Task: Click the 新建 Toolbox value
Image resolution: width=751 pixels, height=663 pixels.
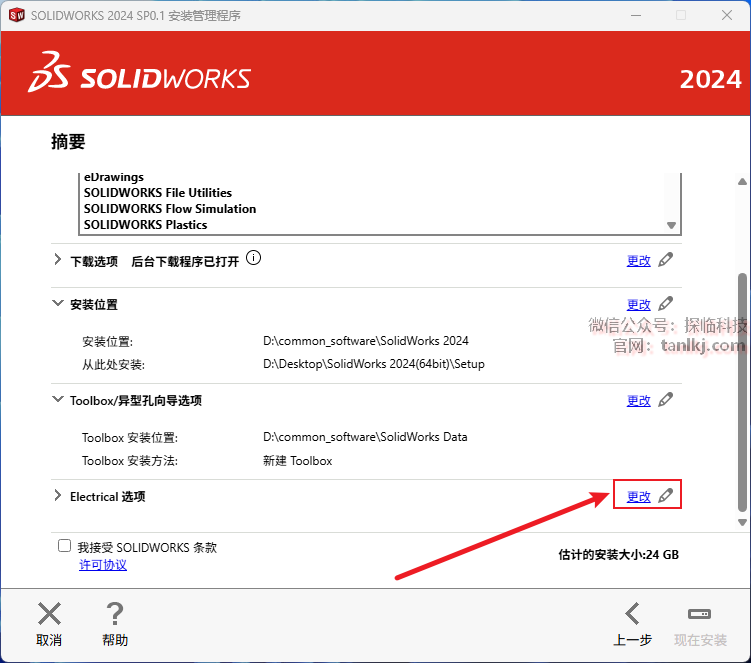Action: point(297,461)
